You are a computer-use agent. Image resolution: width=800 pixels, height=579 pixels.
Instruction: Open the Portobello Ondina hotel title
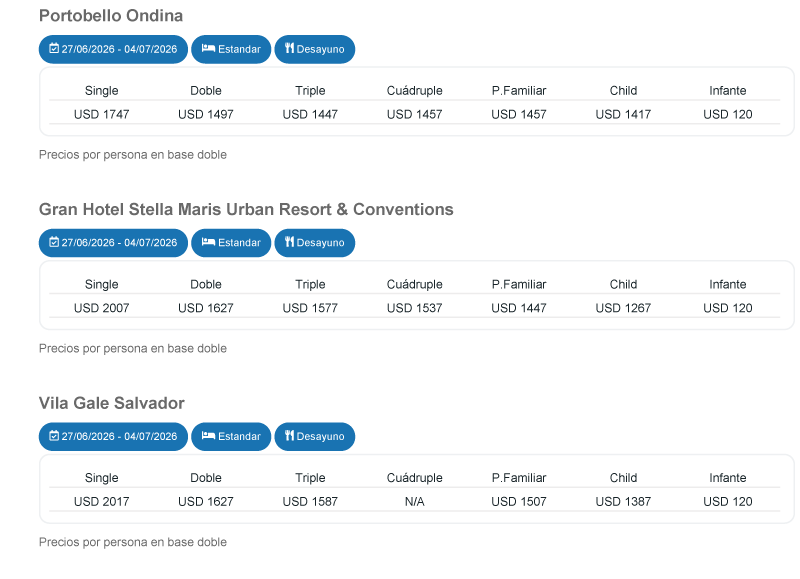[111, 16]
